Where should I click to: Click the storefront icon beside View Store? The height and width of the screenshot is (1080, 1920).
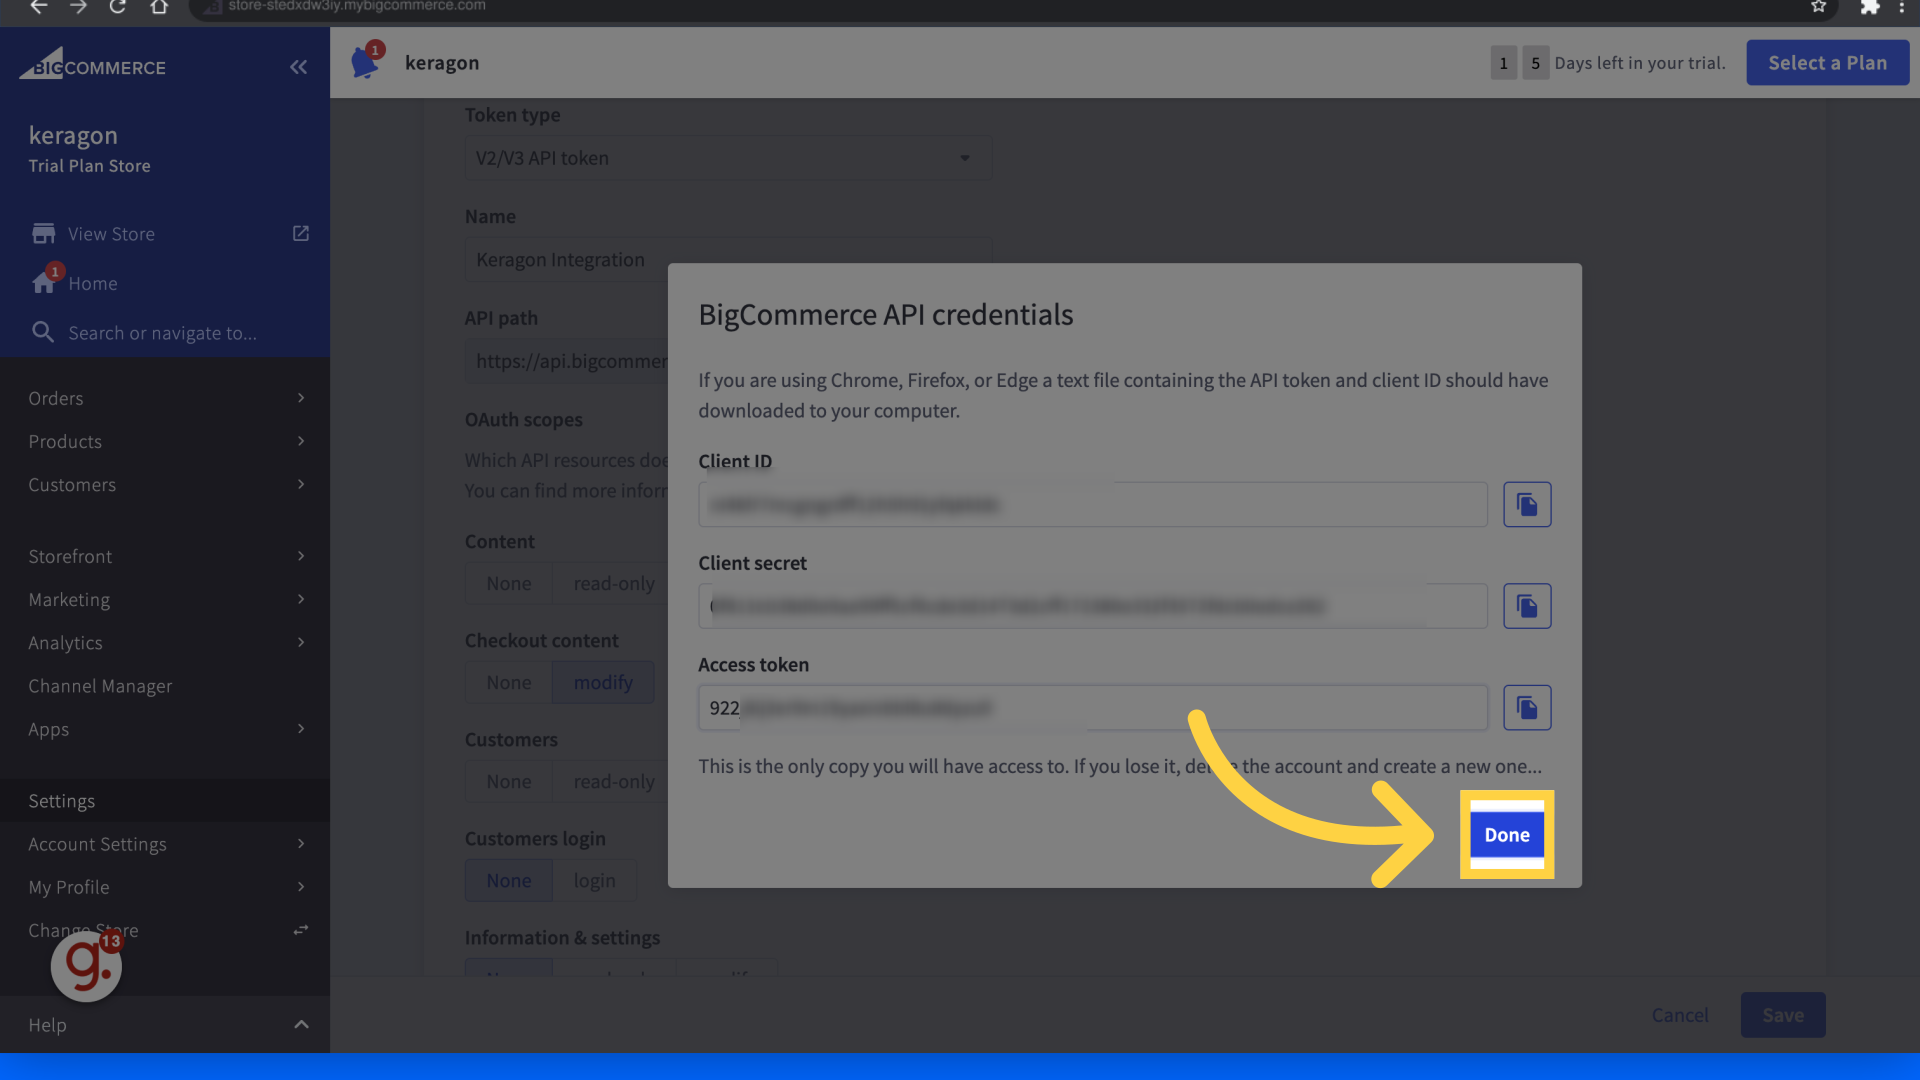tap(44, 234)
